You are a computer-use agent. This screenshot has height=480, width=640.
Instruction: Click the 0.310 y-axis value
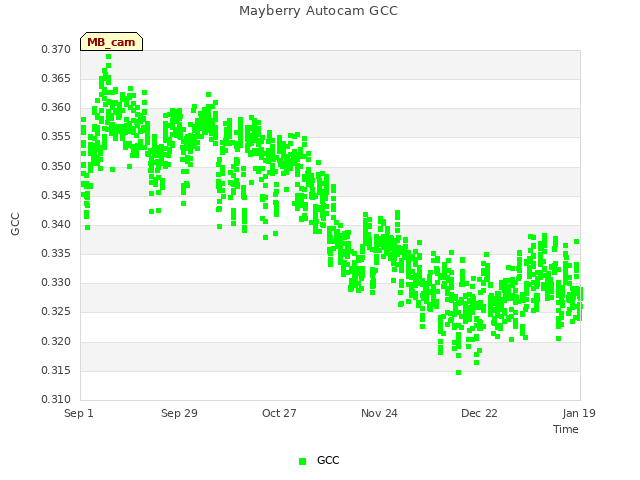56,400
